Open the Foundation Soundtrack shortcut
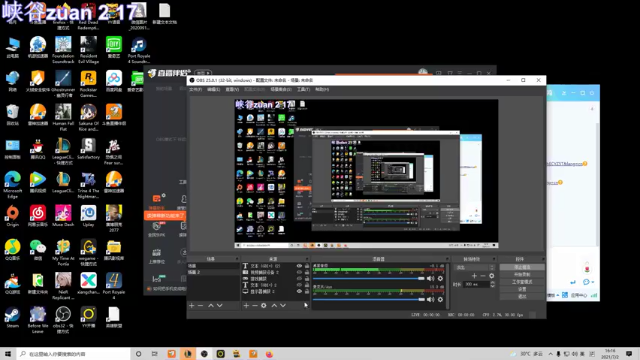Viewport: 640px width, 360px height. coord(63,50)
